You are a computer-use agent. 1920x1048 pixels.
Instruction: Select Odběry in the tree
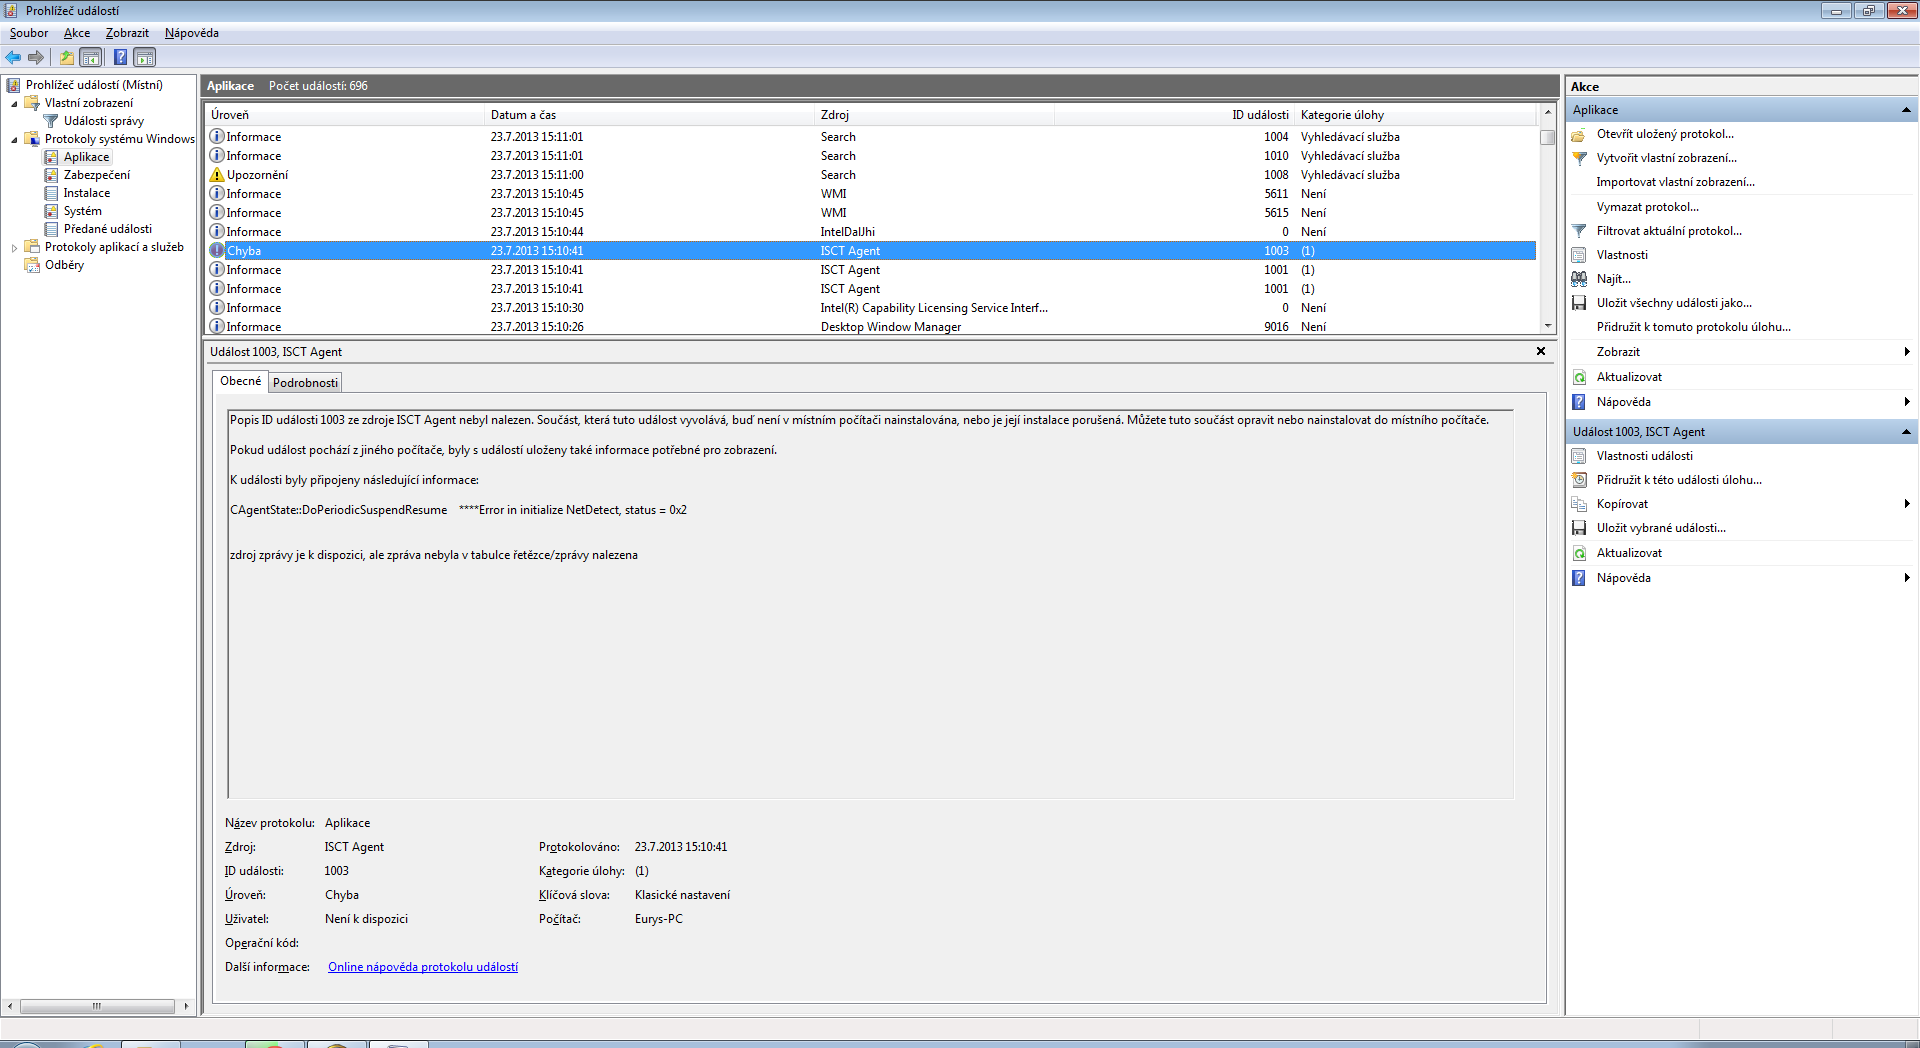pos(64,265)
